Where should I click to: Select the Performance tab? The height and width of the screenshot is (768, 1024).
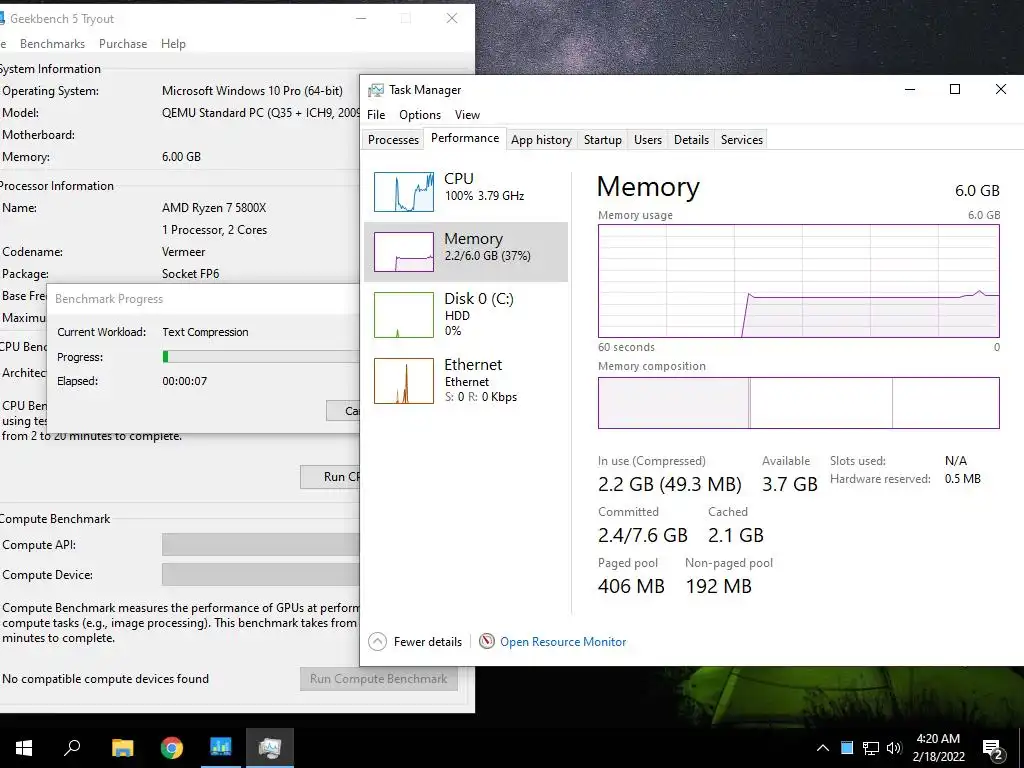(465, 138)
